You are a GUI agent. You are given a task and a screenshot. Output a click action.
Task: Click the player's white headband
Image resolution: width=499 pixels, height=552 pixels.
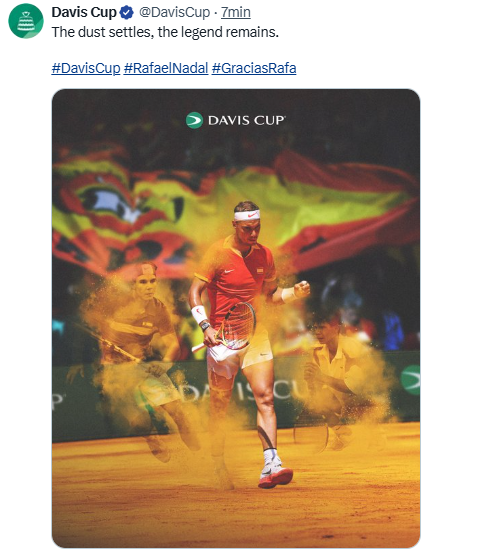coord(247,215)
